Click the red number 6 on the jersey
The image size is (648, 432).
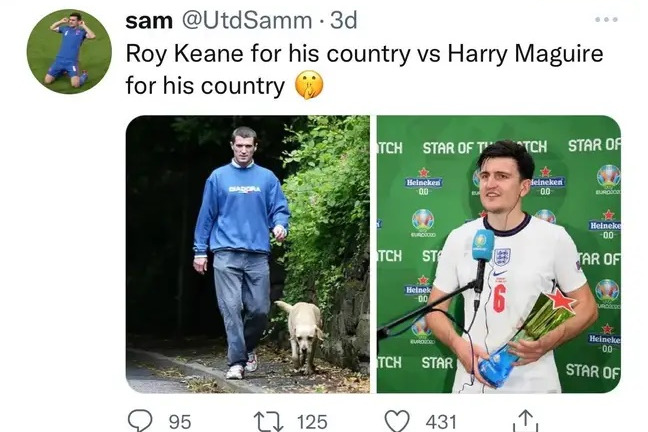coord(499,298)
